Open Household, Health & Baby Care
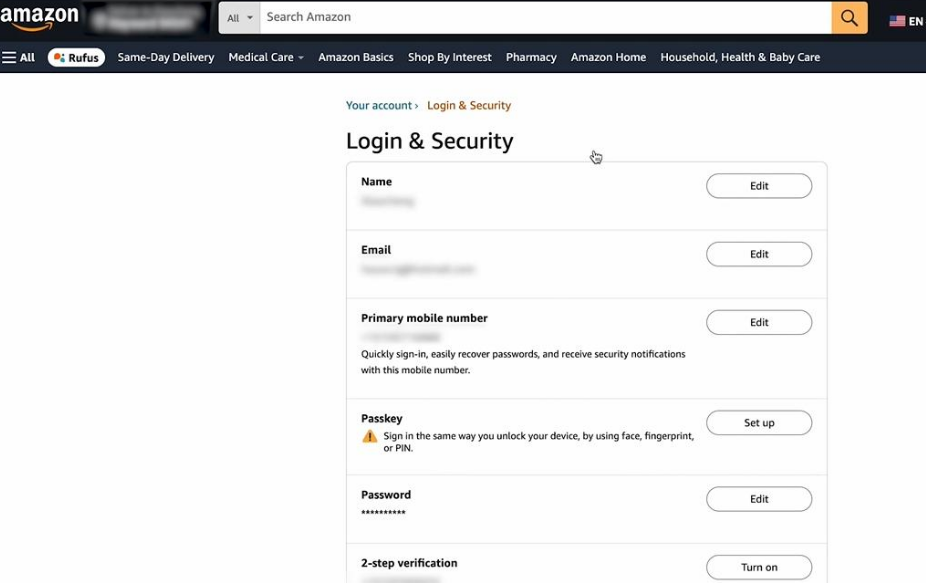Viewport: 926px width, 583px height. pyautogui.click(x=740, y=57)
